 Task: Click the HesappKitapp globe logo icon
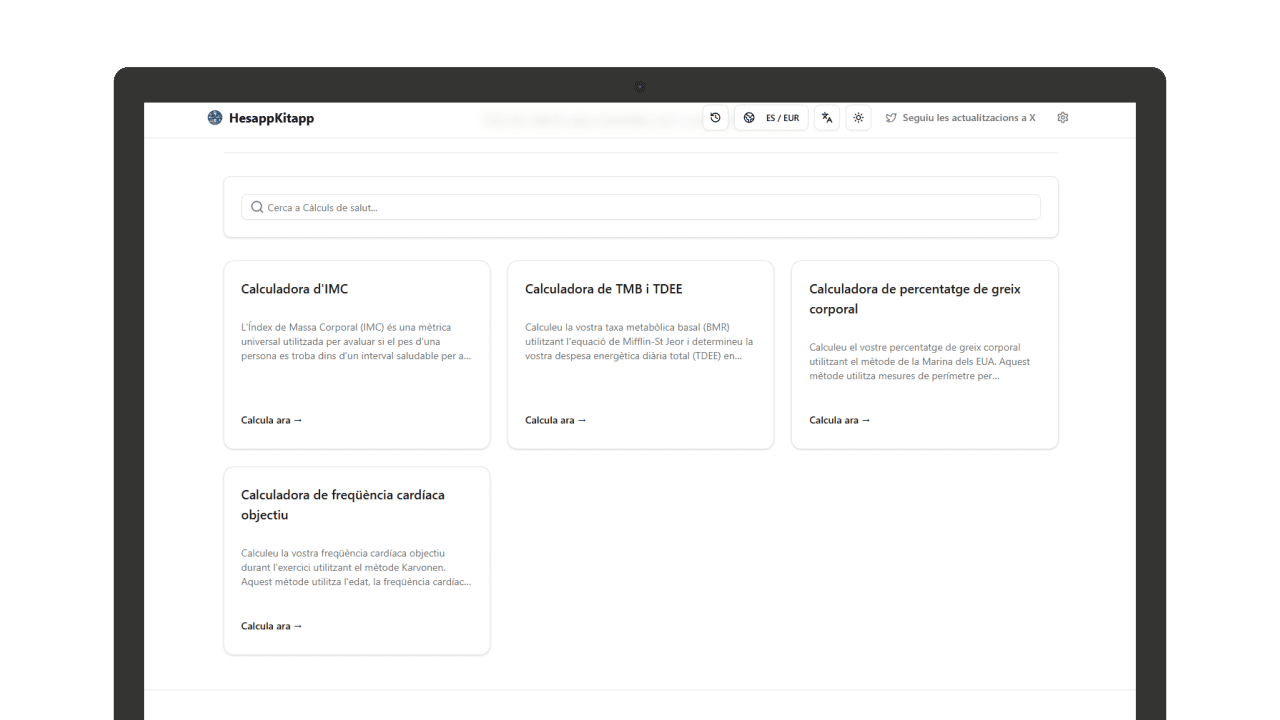click(x=215, y=118)
